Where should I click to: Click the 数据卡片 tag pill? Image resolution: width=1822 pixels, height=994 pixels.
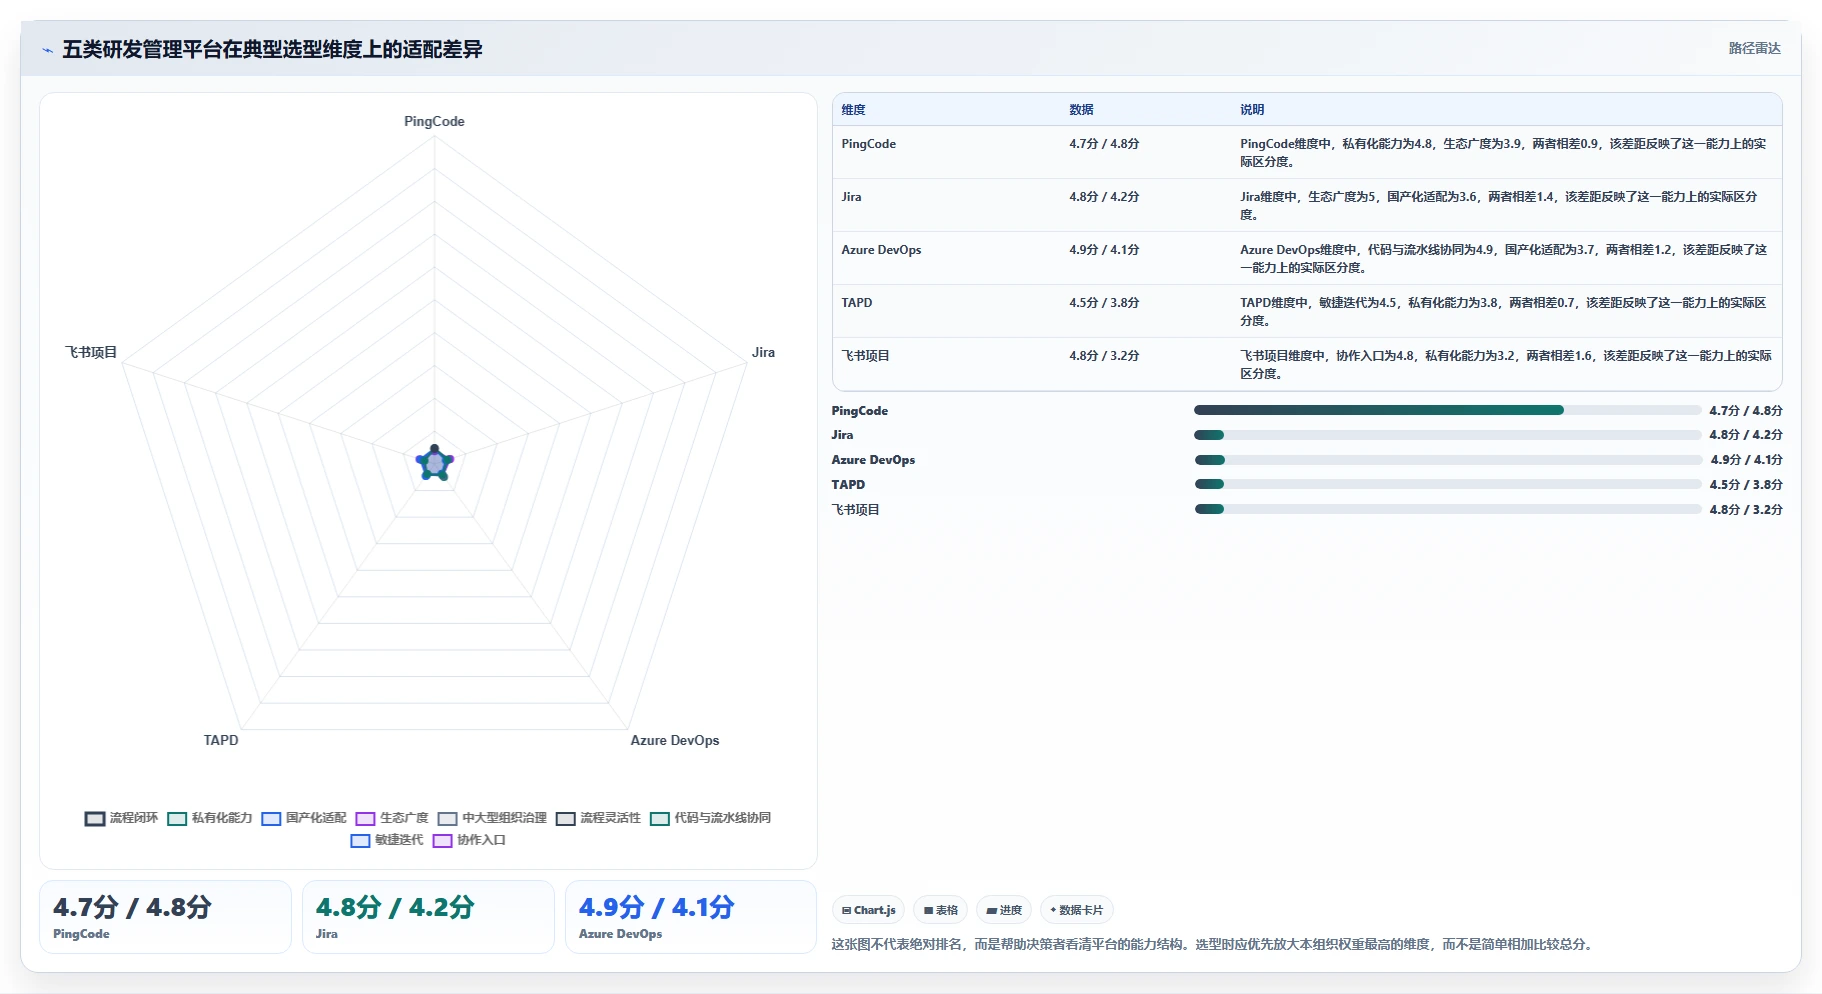1077,910
